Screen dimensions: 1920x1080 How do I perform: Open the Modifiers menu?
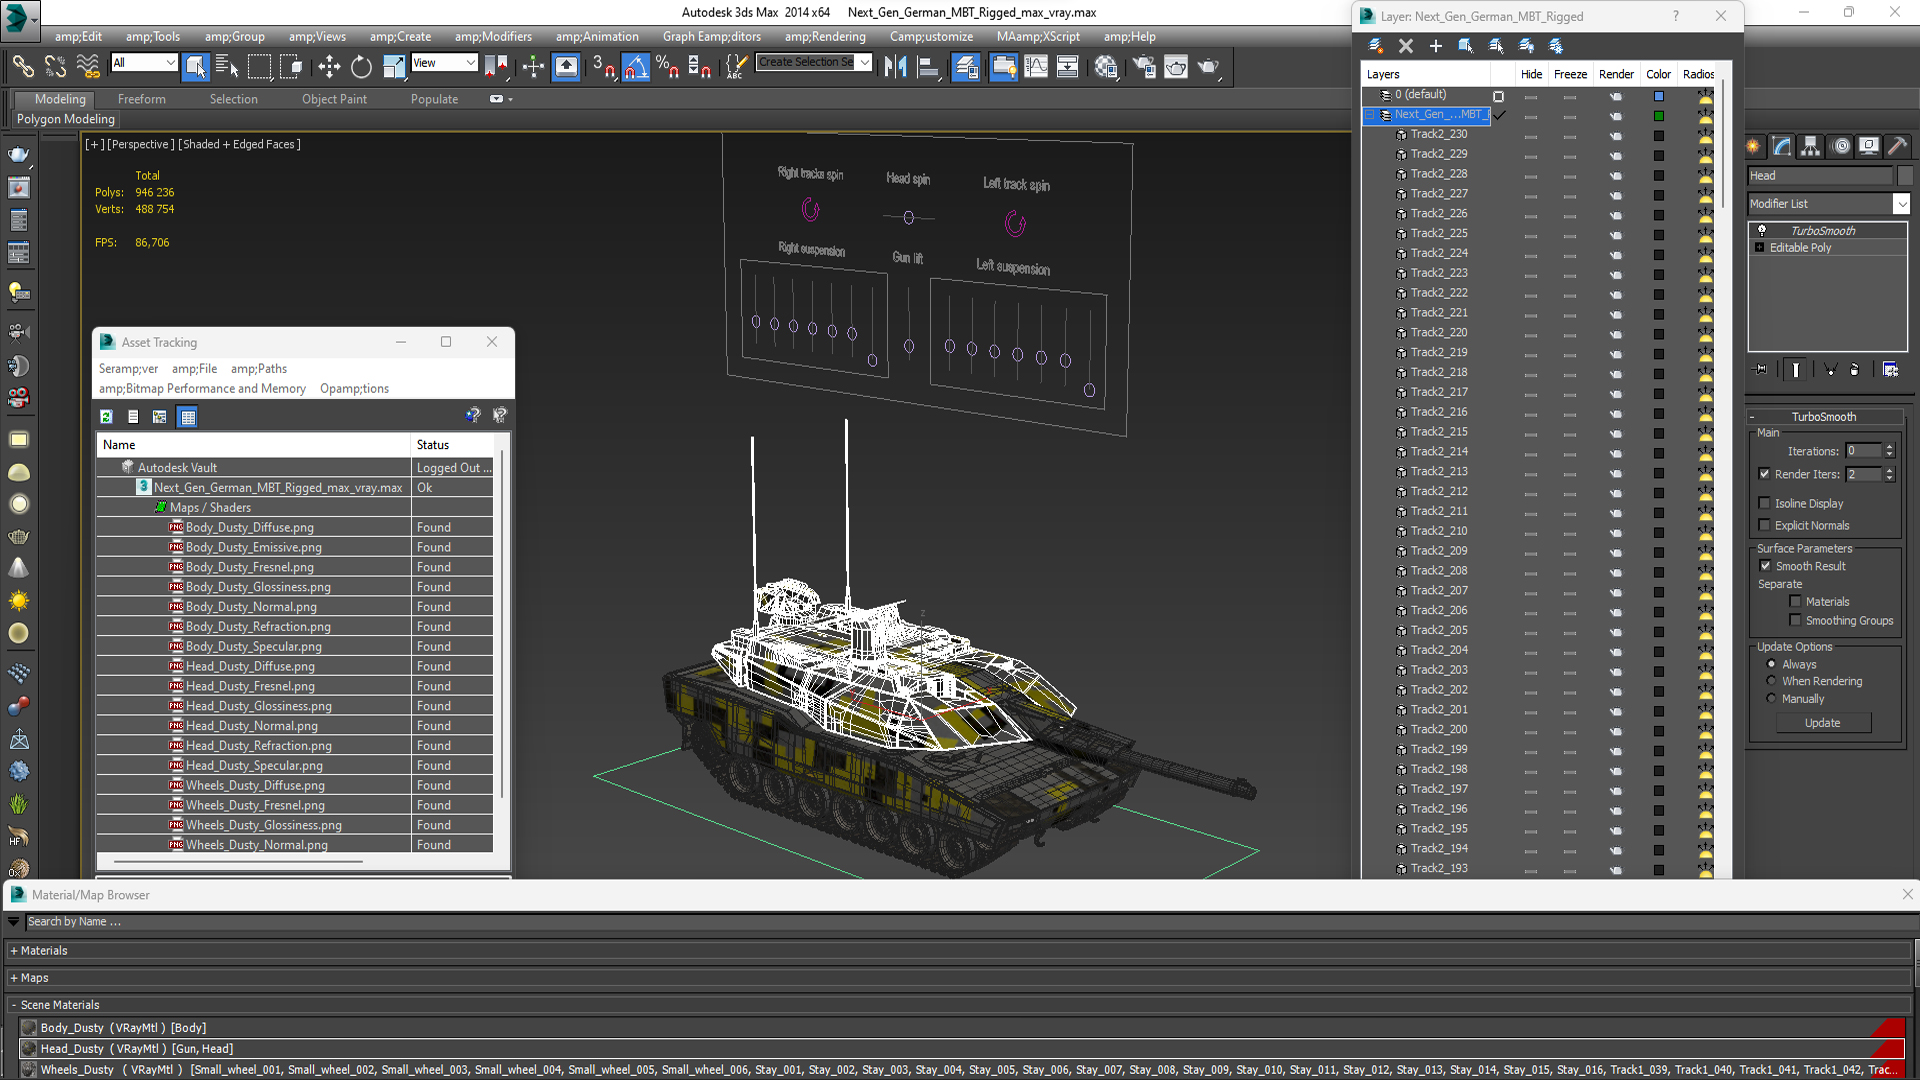(493, 37)
